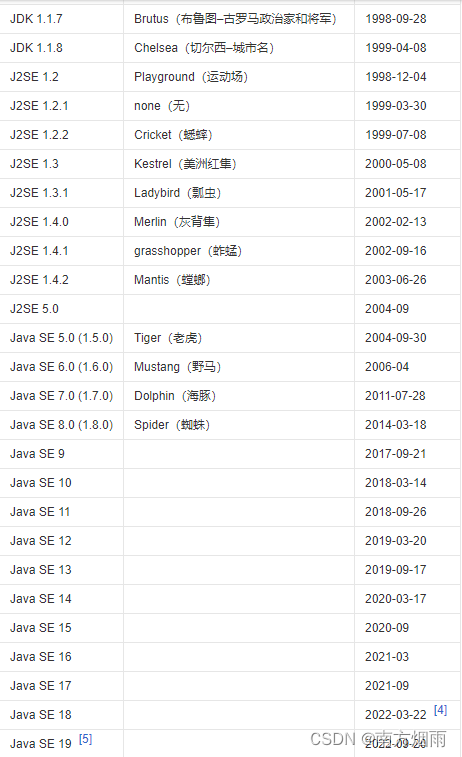Click the Brutus codename cell
This screenshot has width=462, height=757.
[x=236, y=19]
